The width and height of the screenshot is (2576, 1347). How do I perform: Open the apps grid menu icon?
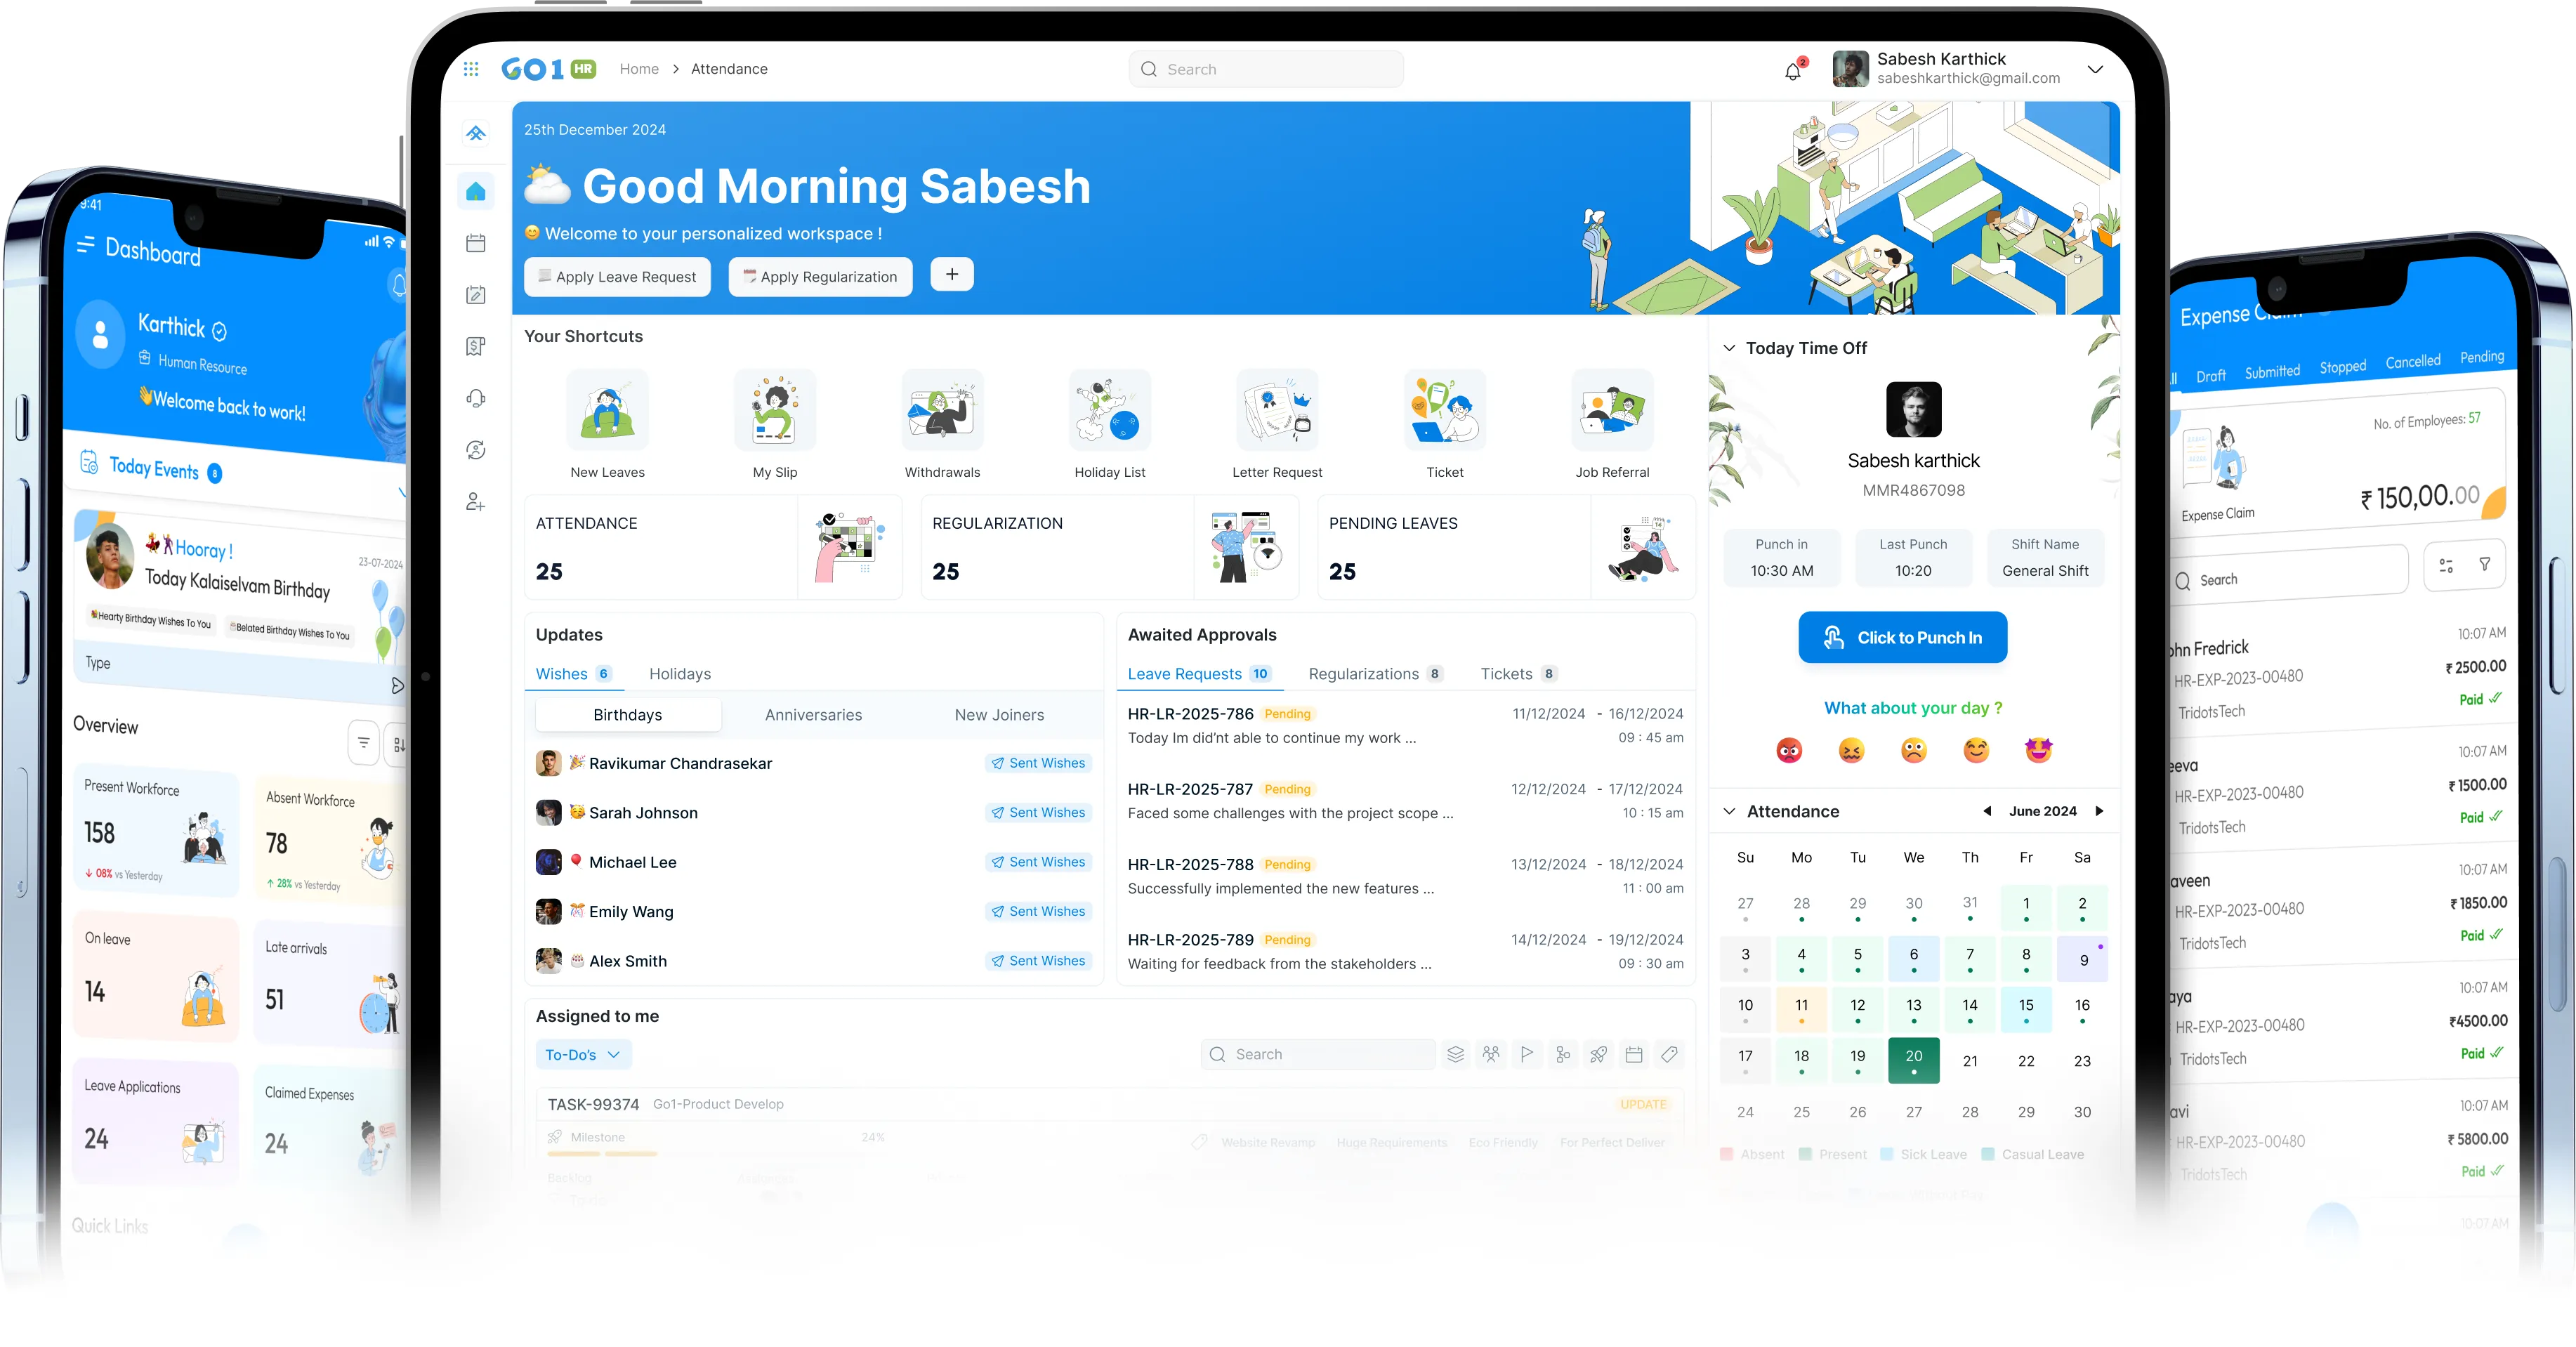[x=471, y=69]
